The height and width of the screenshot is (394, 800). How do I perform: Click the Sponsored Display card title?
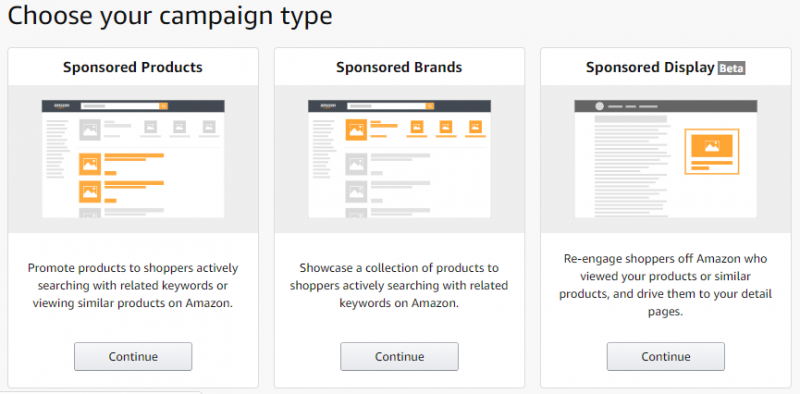(x=650, y=68)
